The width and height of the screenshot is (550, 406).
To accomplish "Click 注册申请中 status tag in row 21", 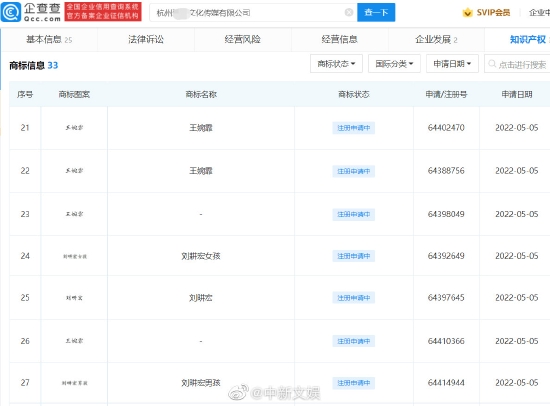I will [354, 128].
